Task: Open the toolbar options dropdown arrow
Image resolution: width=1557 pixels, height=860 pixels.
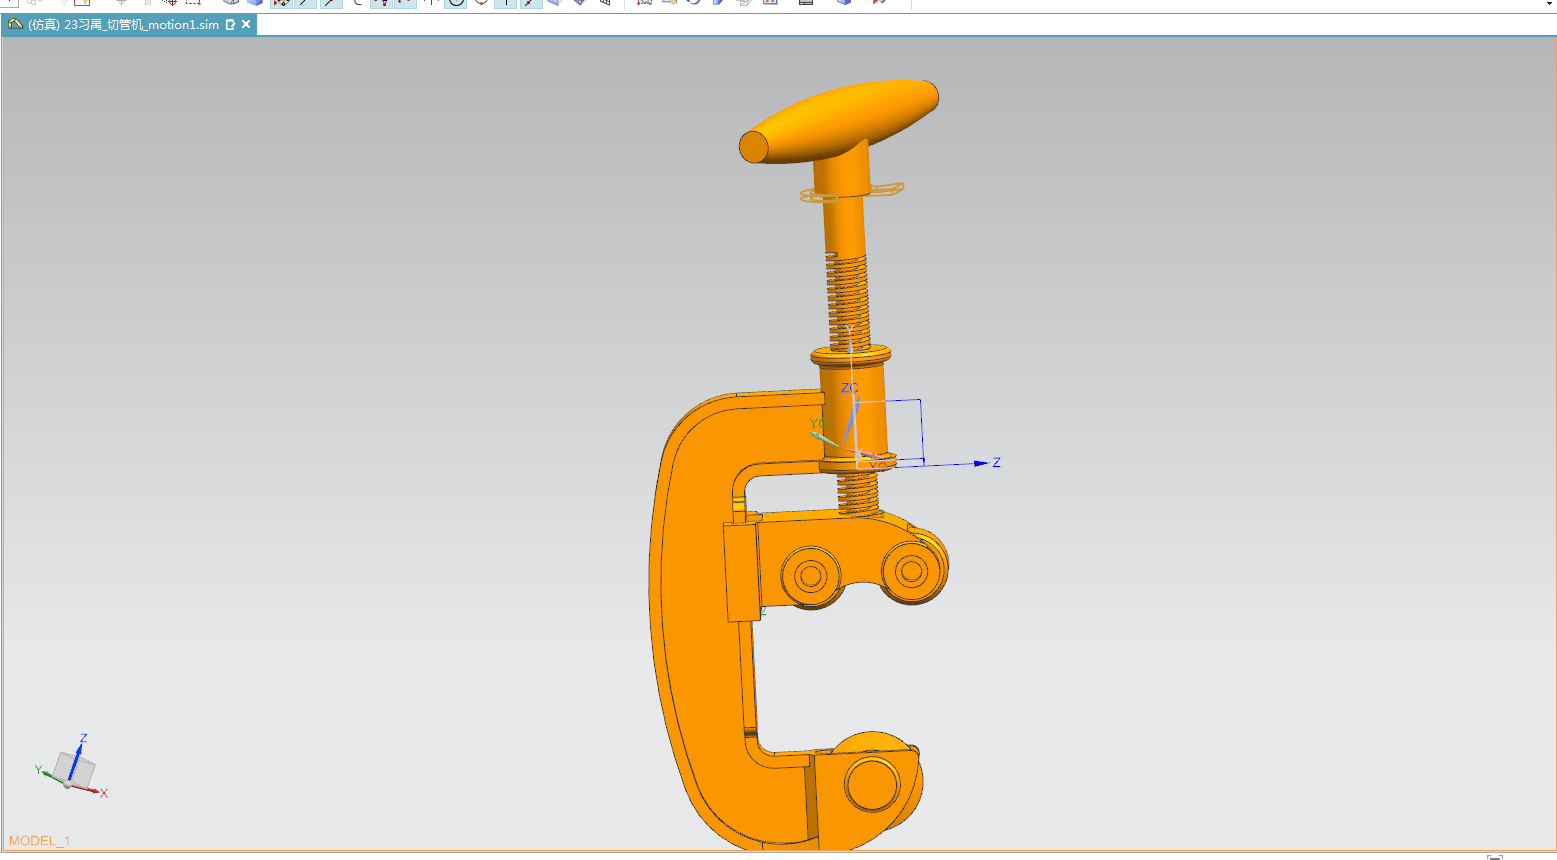Action: (1549, 4)
